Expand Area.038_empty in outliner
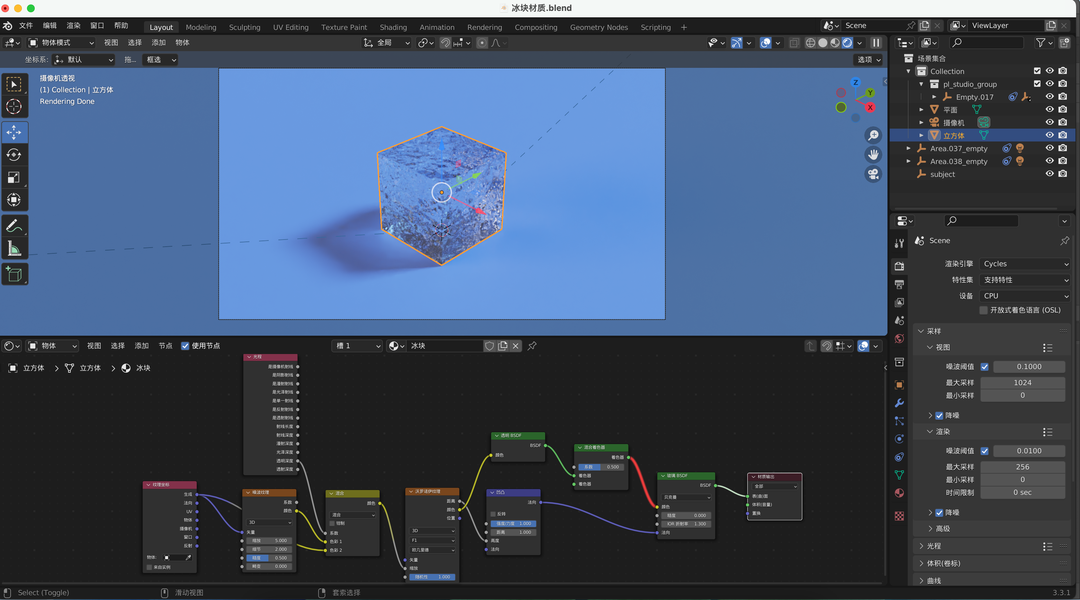This screenshot has width=1080, height=600. click(908, 161)
